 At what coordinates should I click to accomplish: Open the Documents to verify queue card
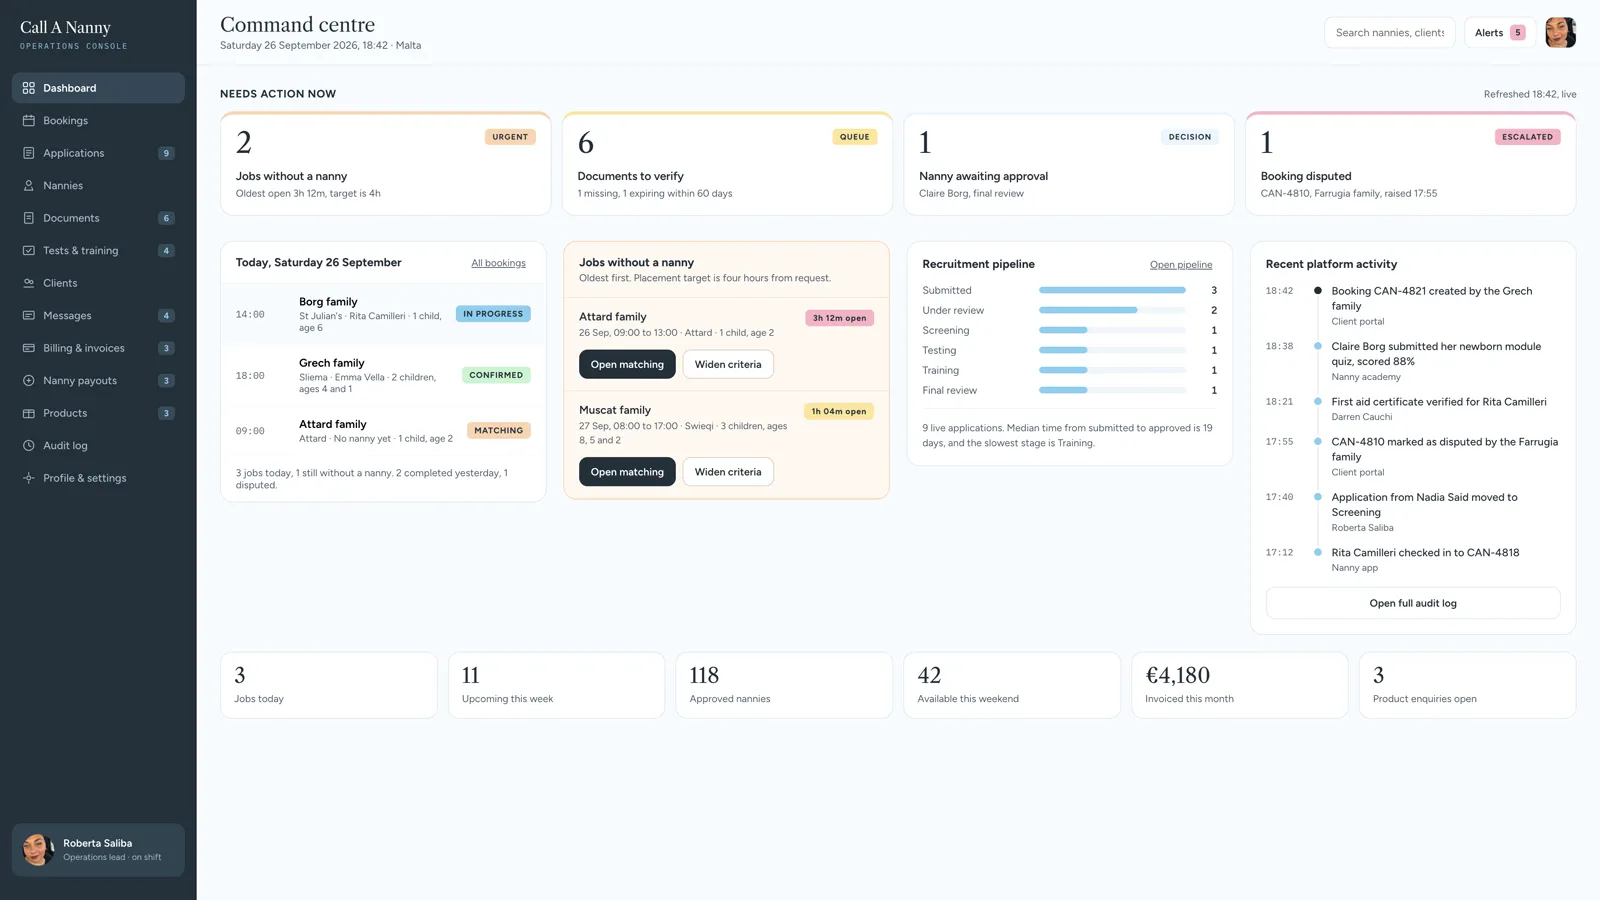[x=727, y=164]
